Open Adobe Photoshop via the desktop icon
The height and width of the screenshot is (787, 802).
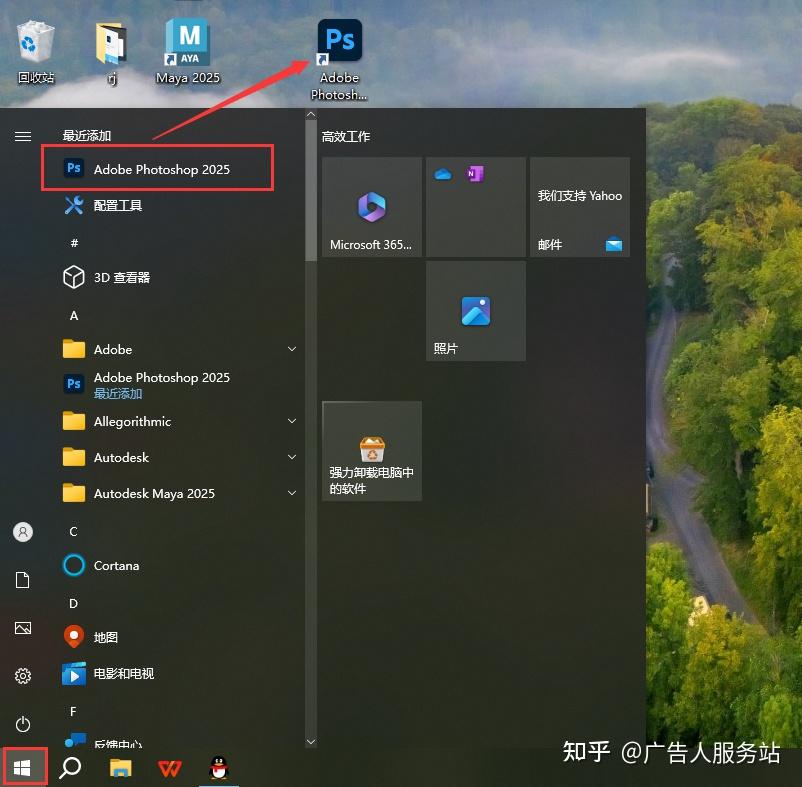(338, 40)
